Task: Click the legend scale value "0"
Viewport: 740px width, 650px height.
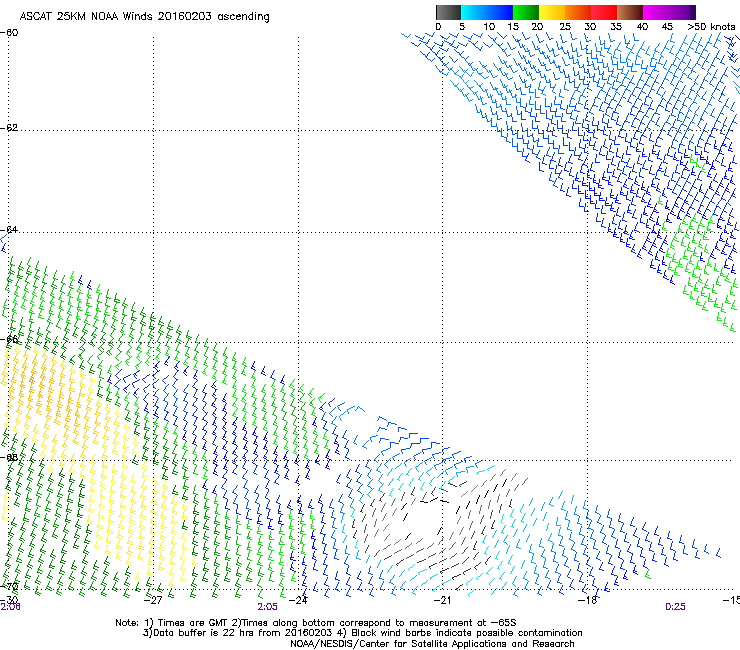Action: (x=438, y=27)
